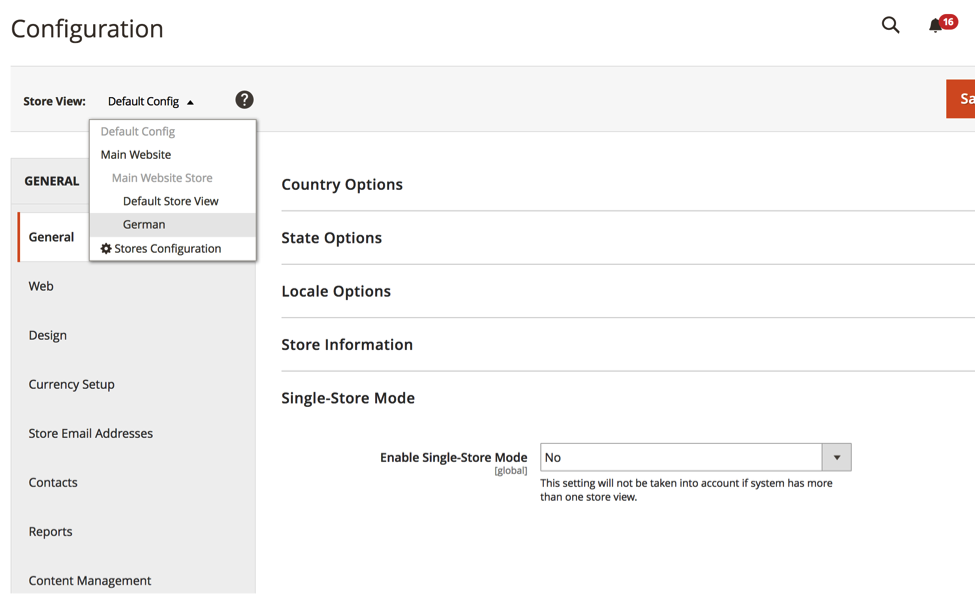Image resolution: width=975 pixels, height=594 pixels.
Task: Open the admin search
Action: coord(890,25)
